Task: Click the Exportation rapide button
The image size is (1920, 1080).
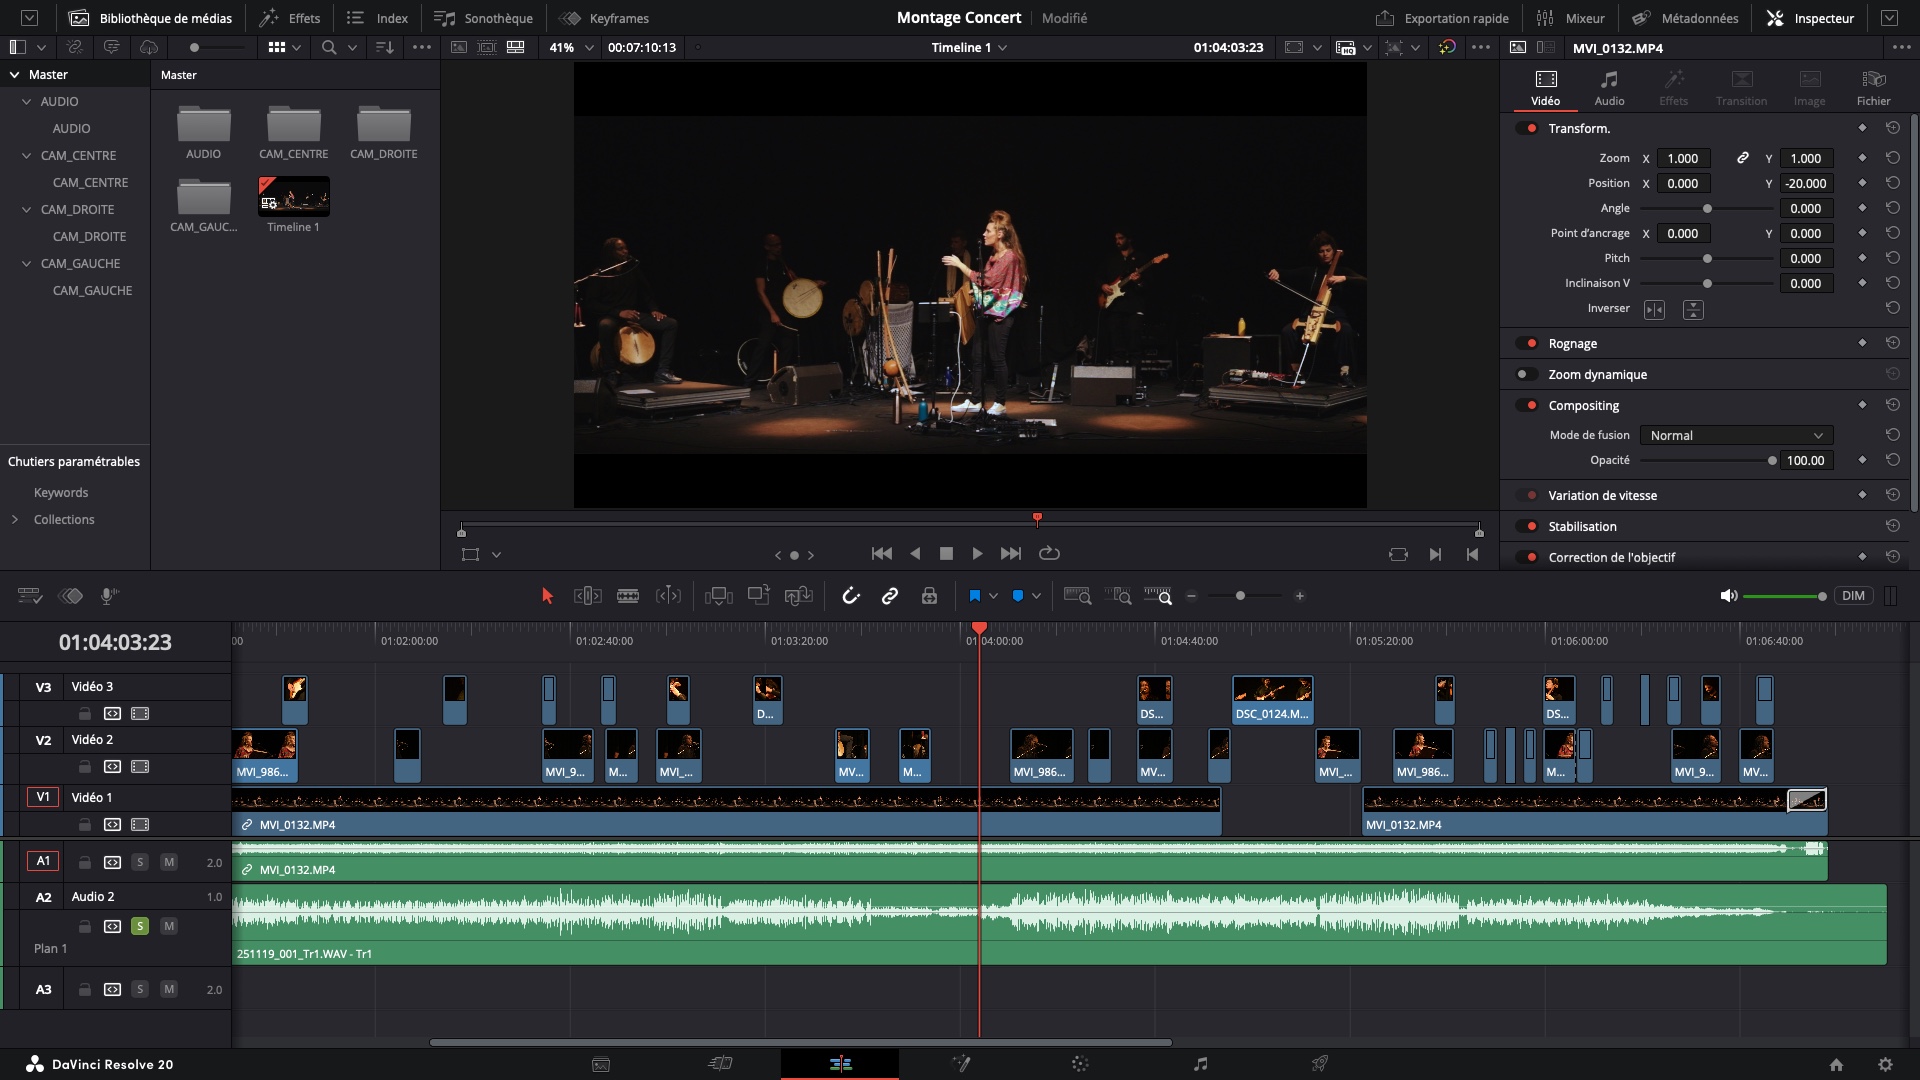Action: pyautogui.click(x=1442, y=18)
